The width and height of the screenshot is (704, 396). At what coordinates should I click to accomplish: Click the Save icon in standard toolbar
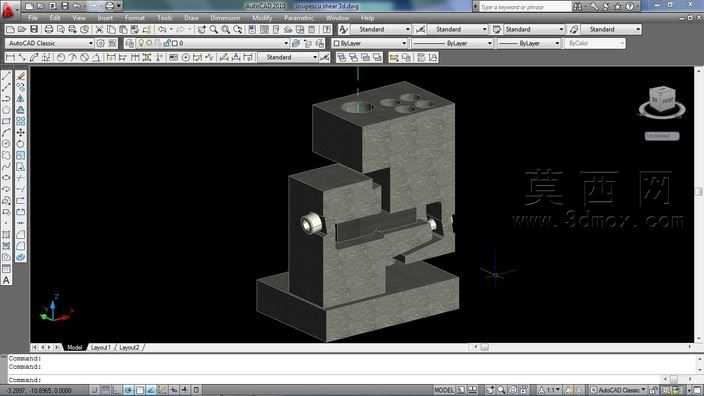click(34, 30)
